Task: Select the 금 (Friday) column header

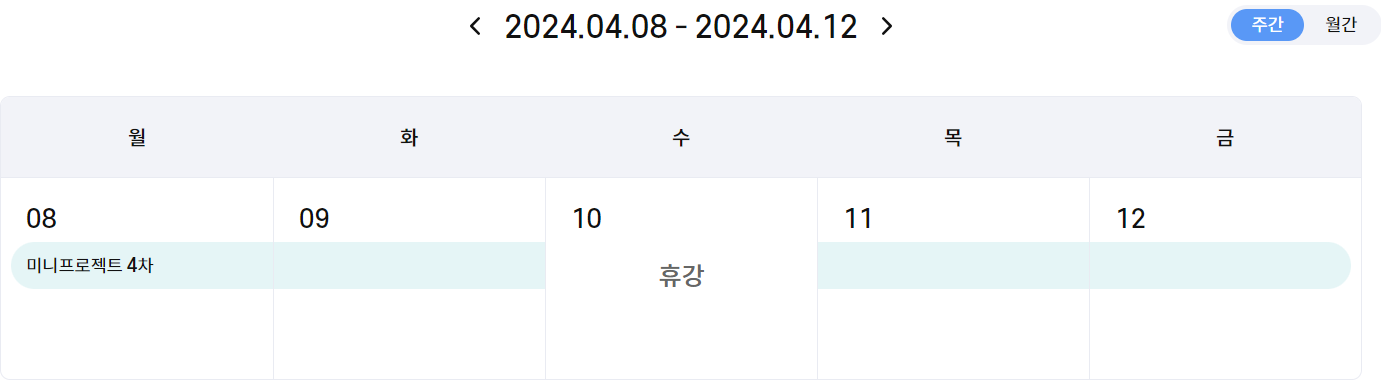Action: click(1225, 138)
